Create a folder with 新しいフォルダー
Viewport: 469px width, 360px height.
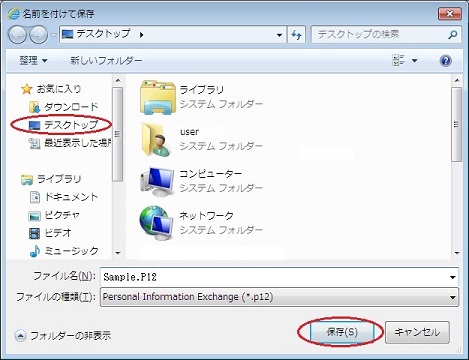[x=106, y=61]
